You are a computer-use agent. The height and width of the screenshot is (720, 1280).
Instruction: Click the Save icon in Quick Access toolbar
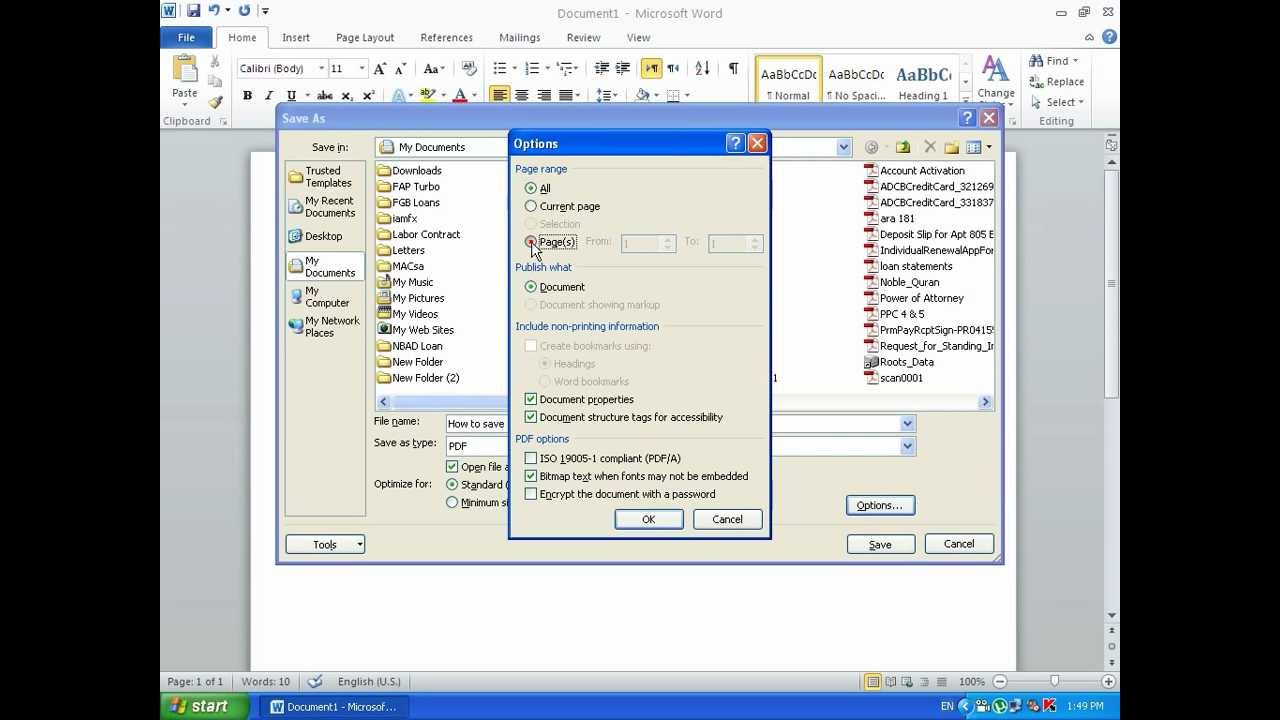(x=193, y=11)
